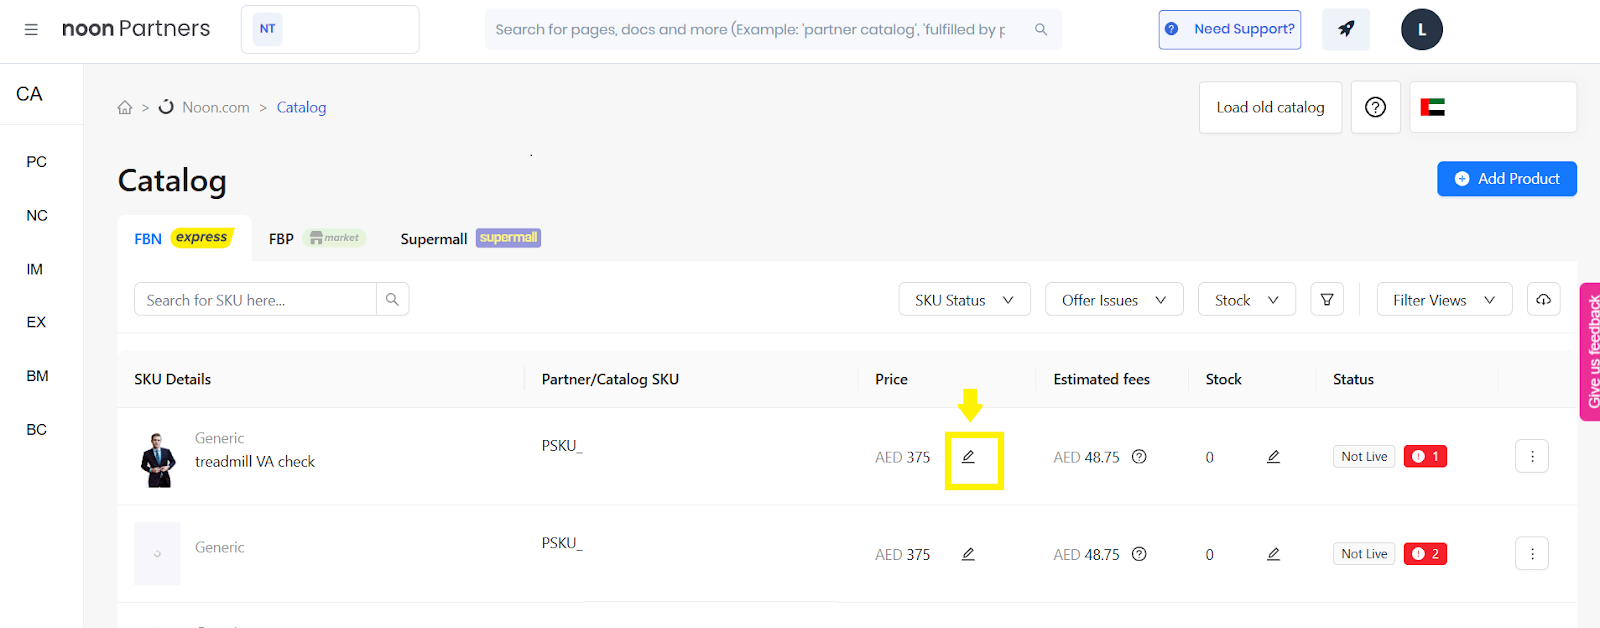This screenshot has width=1600, height=628.
Task: Open the SKU Status dropdown
Action: 964,299
